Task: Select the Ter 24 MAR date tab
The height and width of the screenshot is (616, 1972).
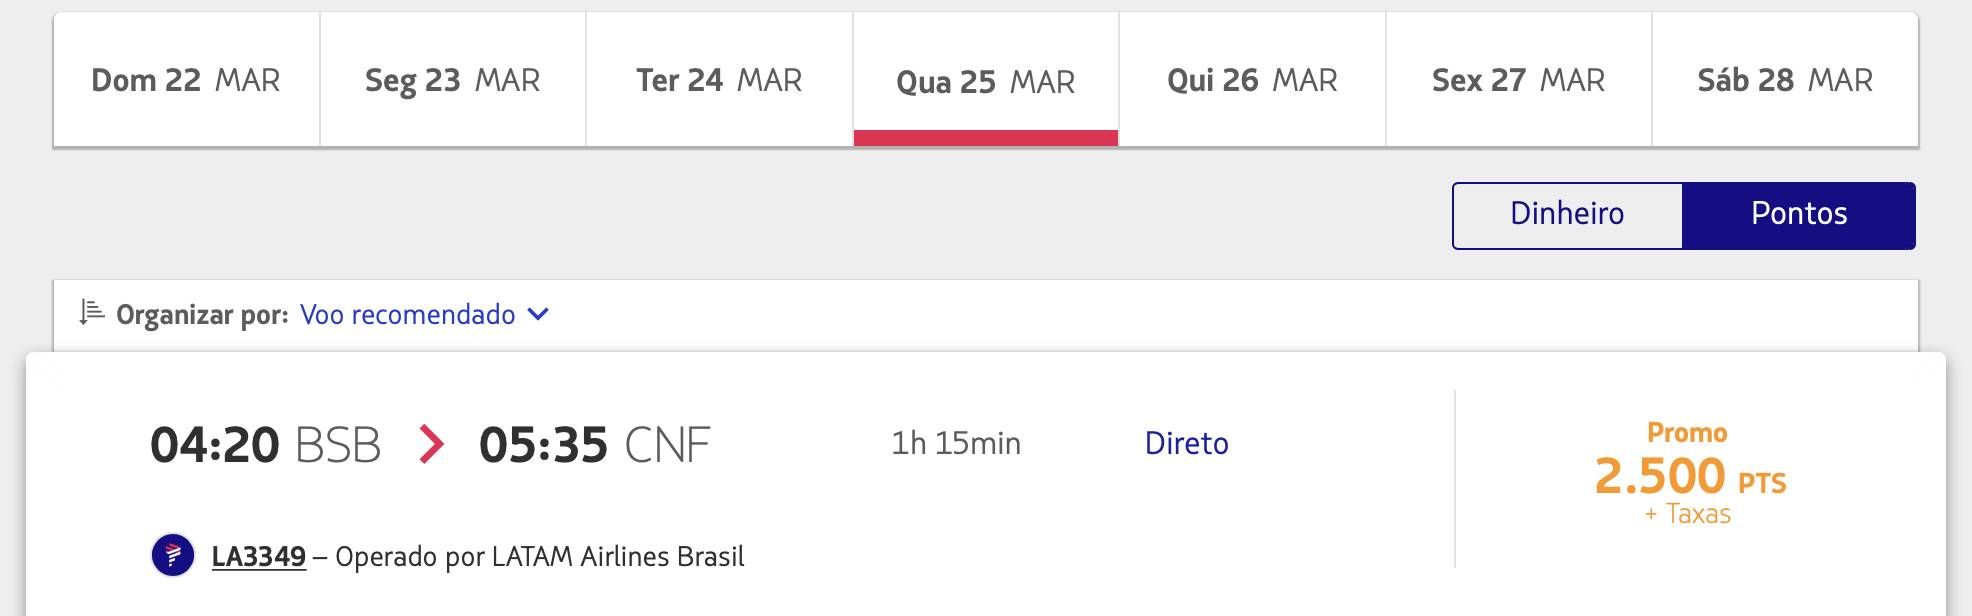Action: pos(719,80)
